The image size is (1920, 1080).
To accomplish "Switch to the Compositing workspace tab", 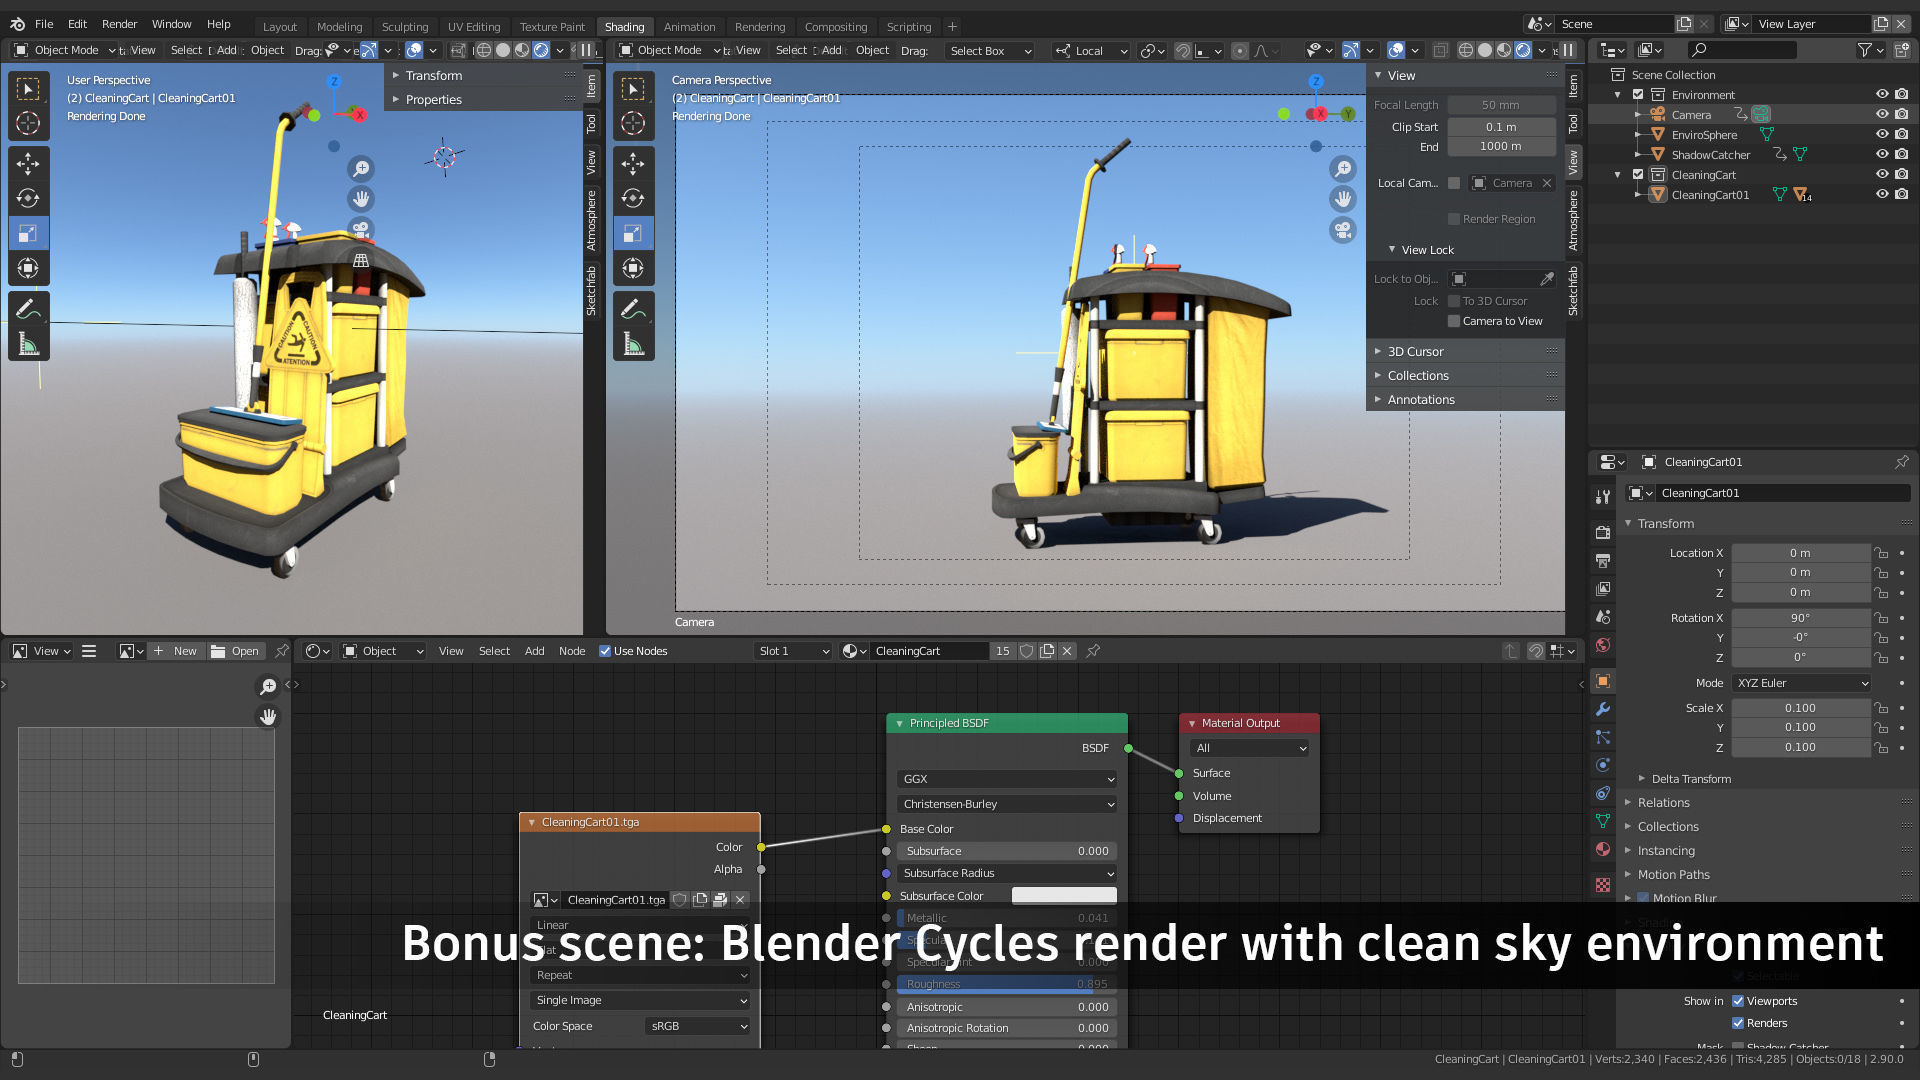I will (836, 27).
